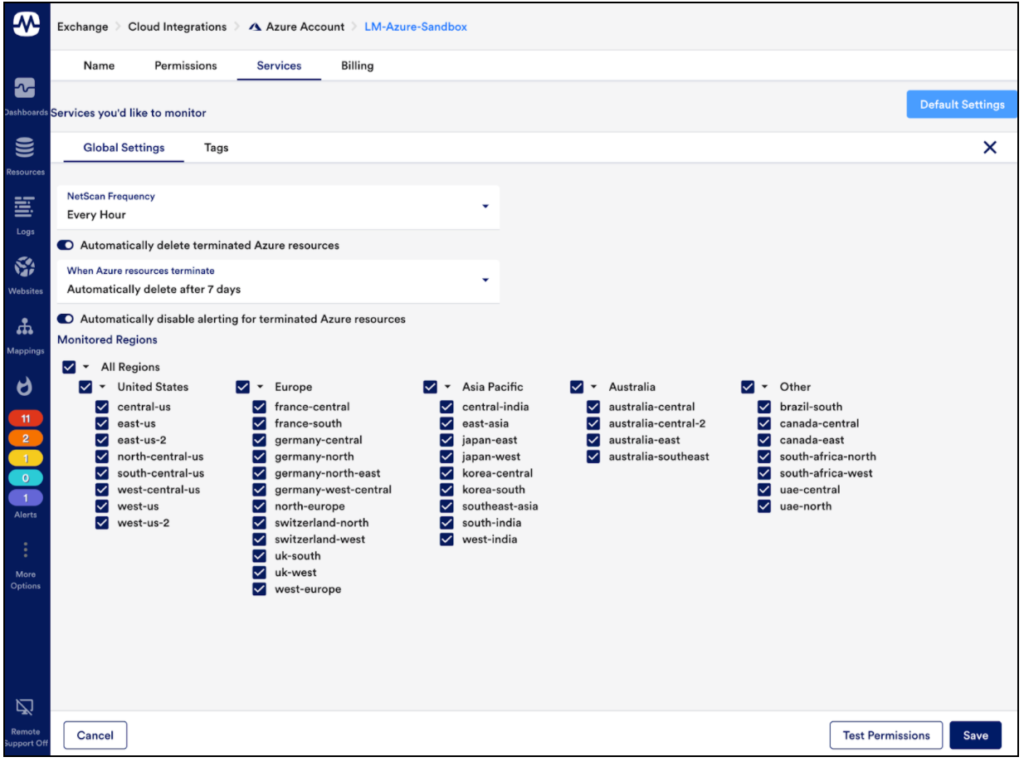Screen dimensions: 1024x762
Task: Open the Dashboards sidebar icon
Action: click(25, 87)
